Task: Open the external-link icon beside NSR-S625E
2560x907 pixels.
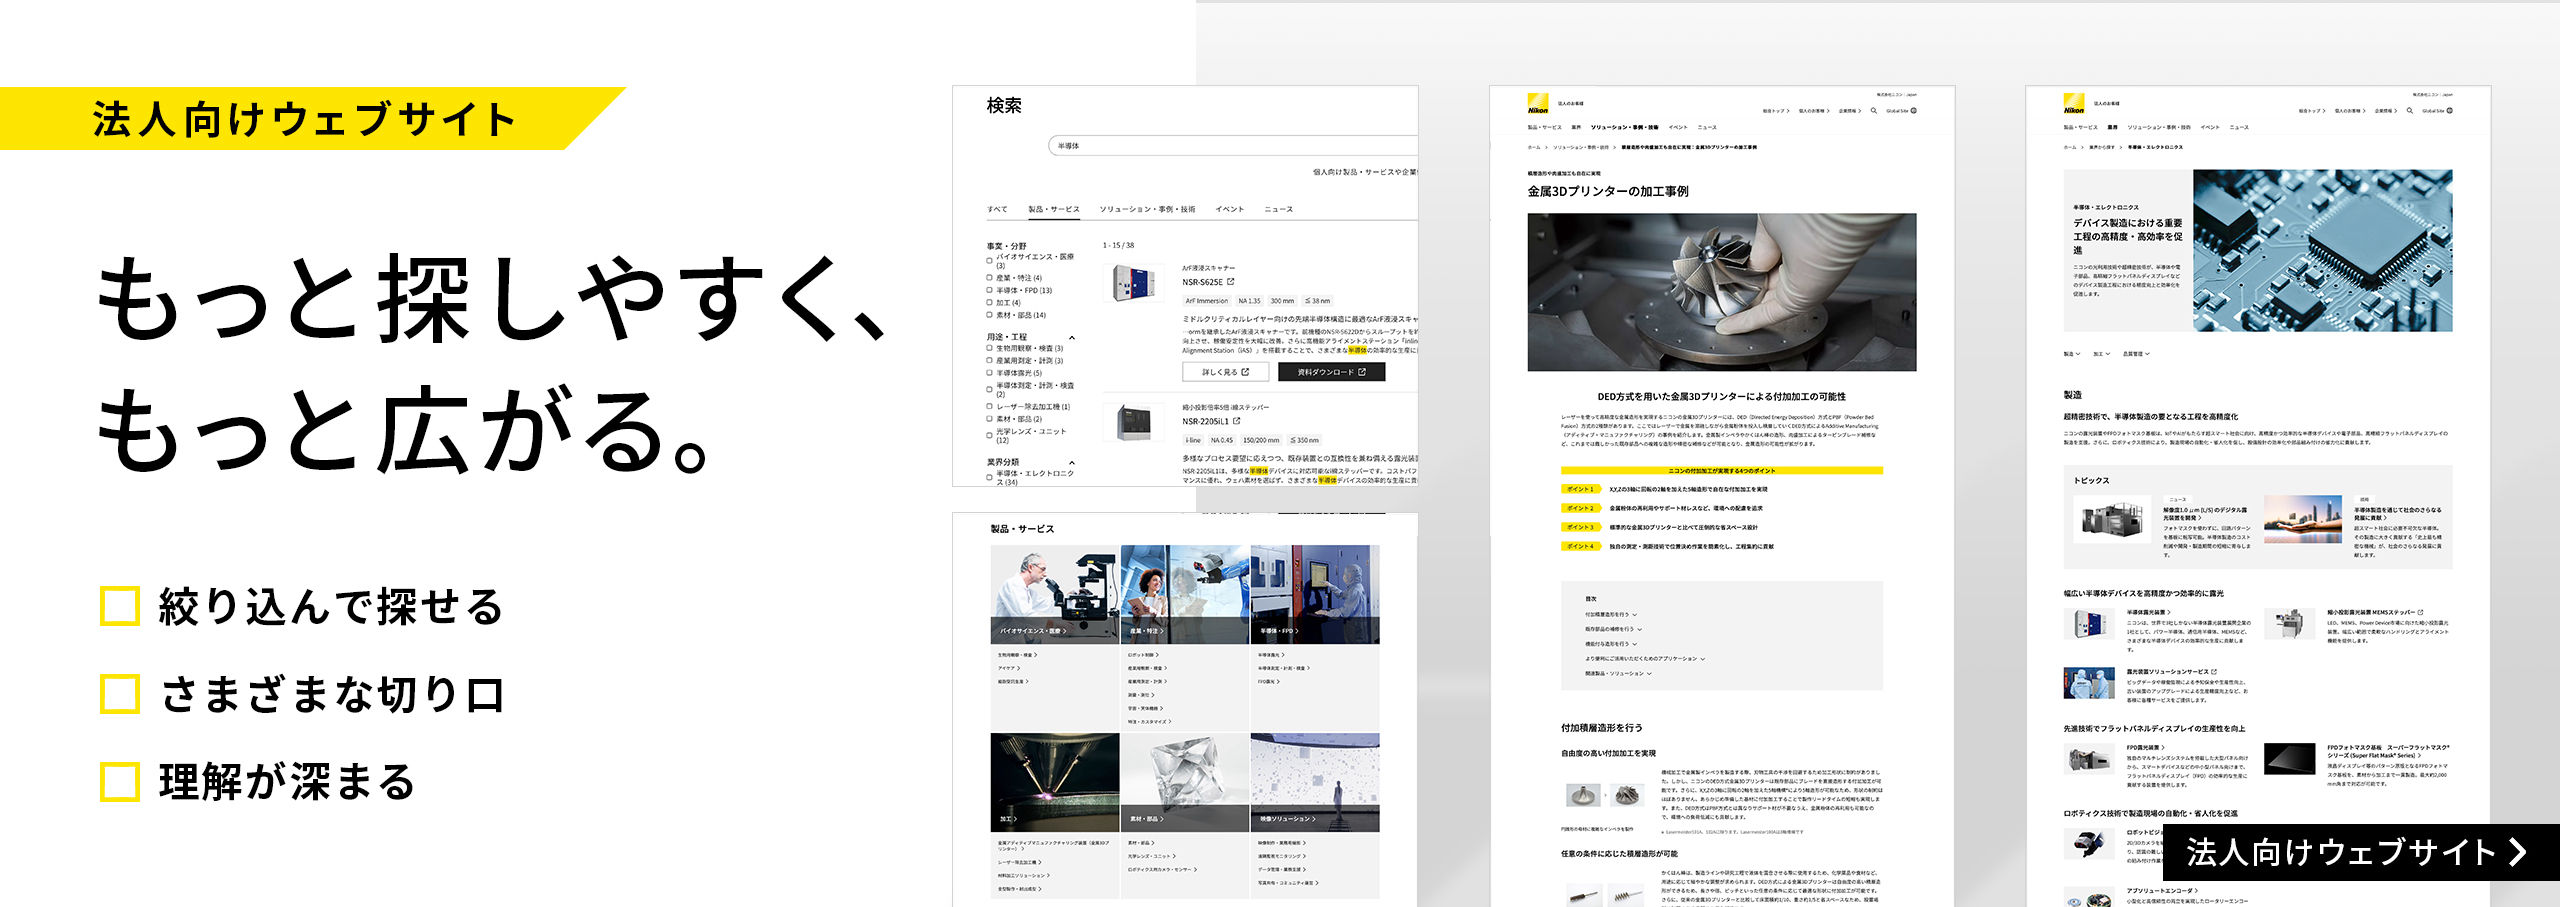Action: coord(1231,282)
